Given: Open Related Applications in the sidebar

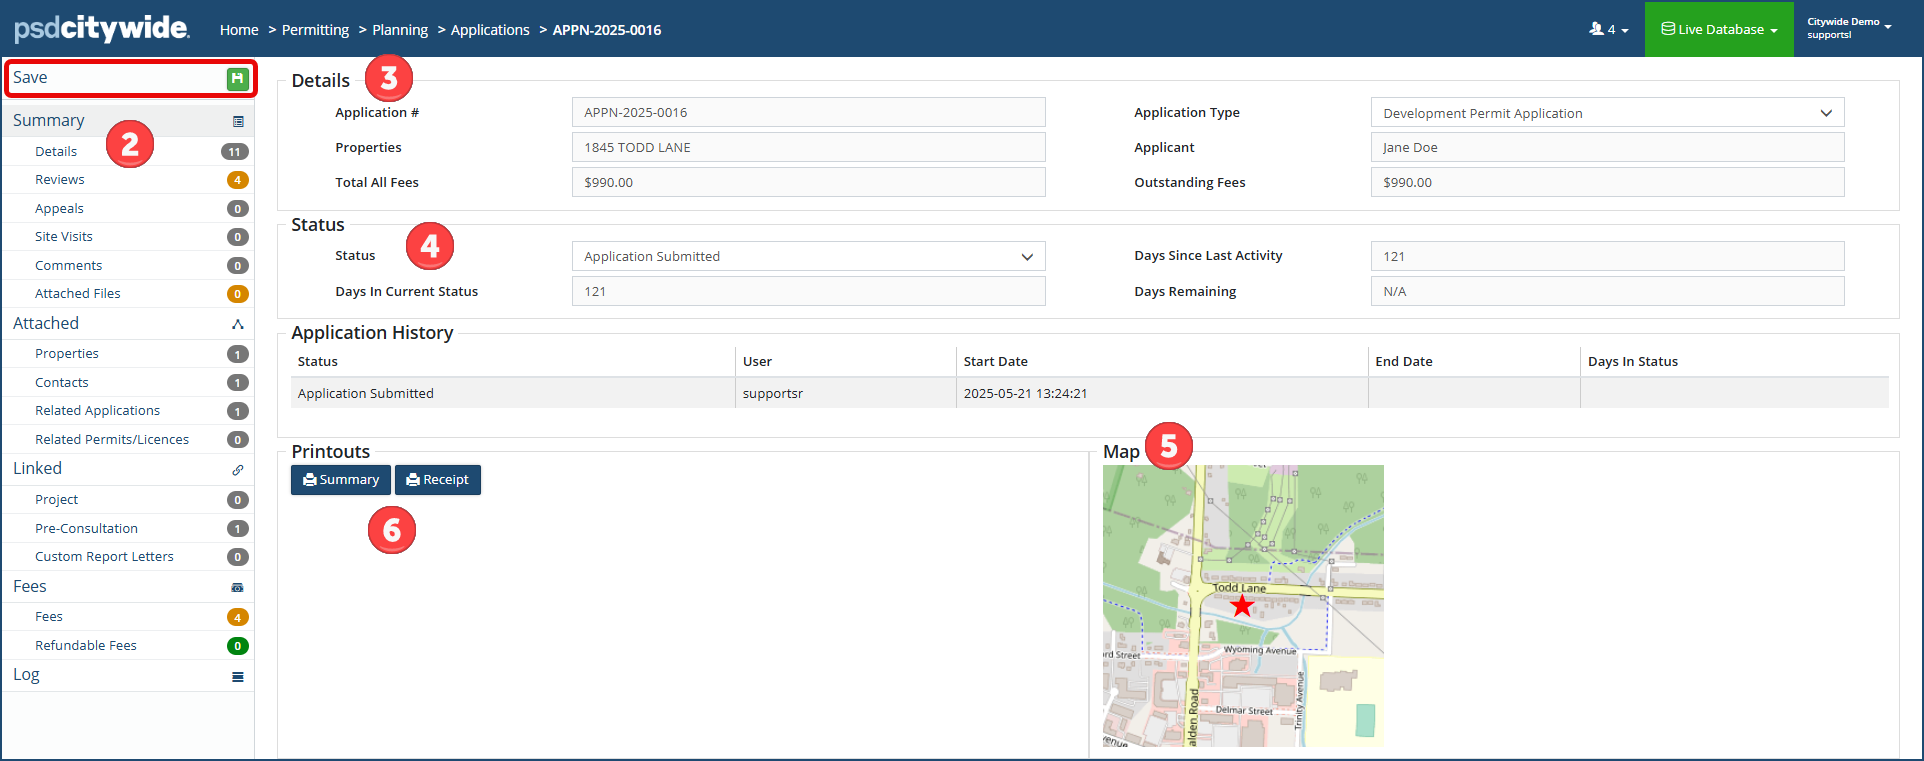Looking at the screenshot, I should [97, 411].
